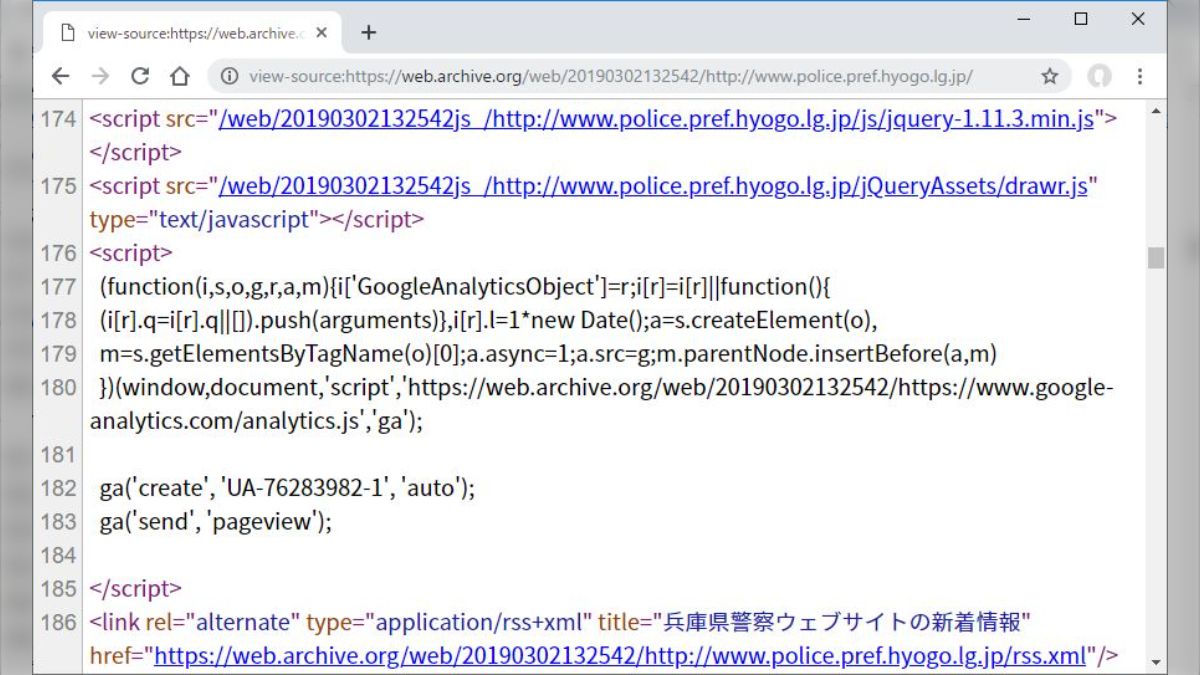
Task: Open the browser home page
Action: pyautogui.click(x=180, y=76)
